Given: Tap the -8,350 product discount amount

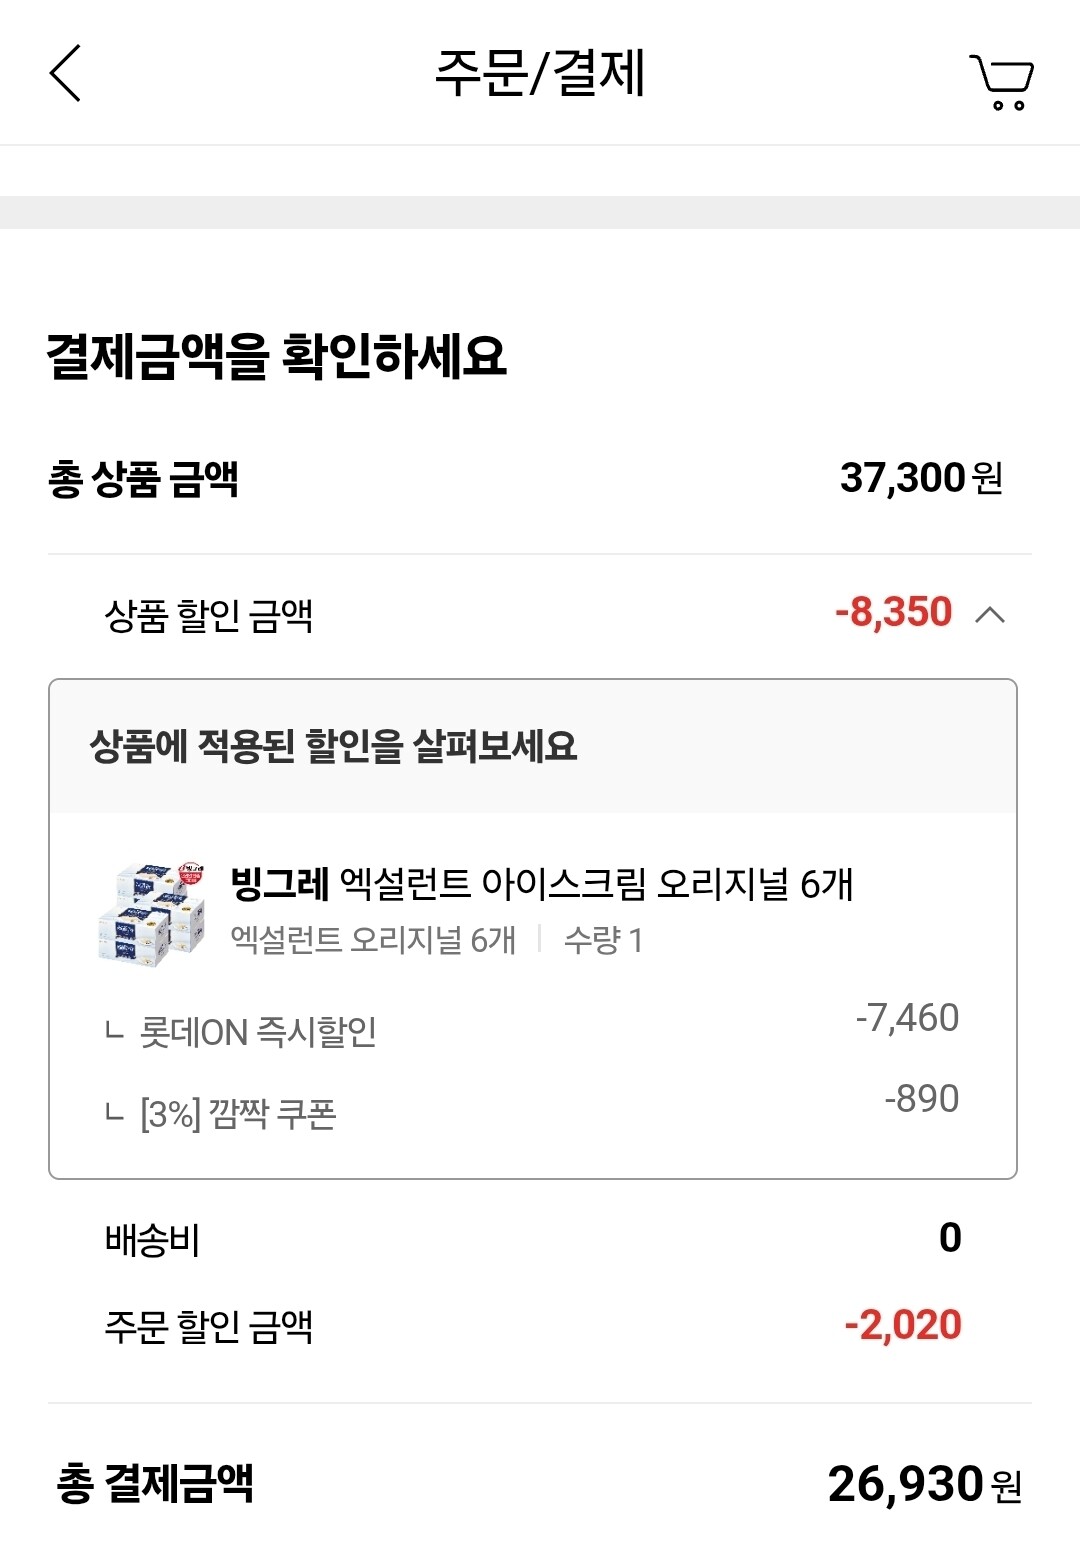Looking at the screenshot, I should (893, 612).
